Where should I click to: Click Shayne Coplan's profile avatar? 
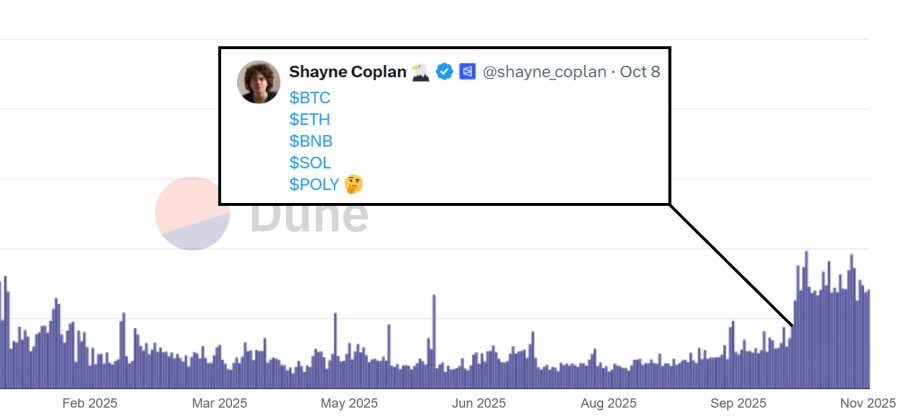pos(259,82)
